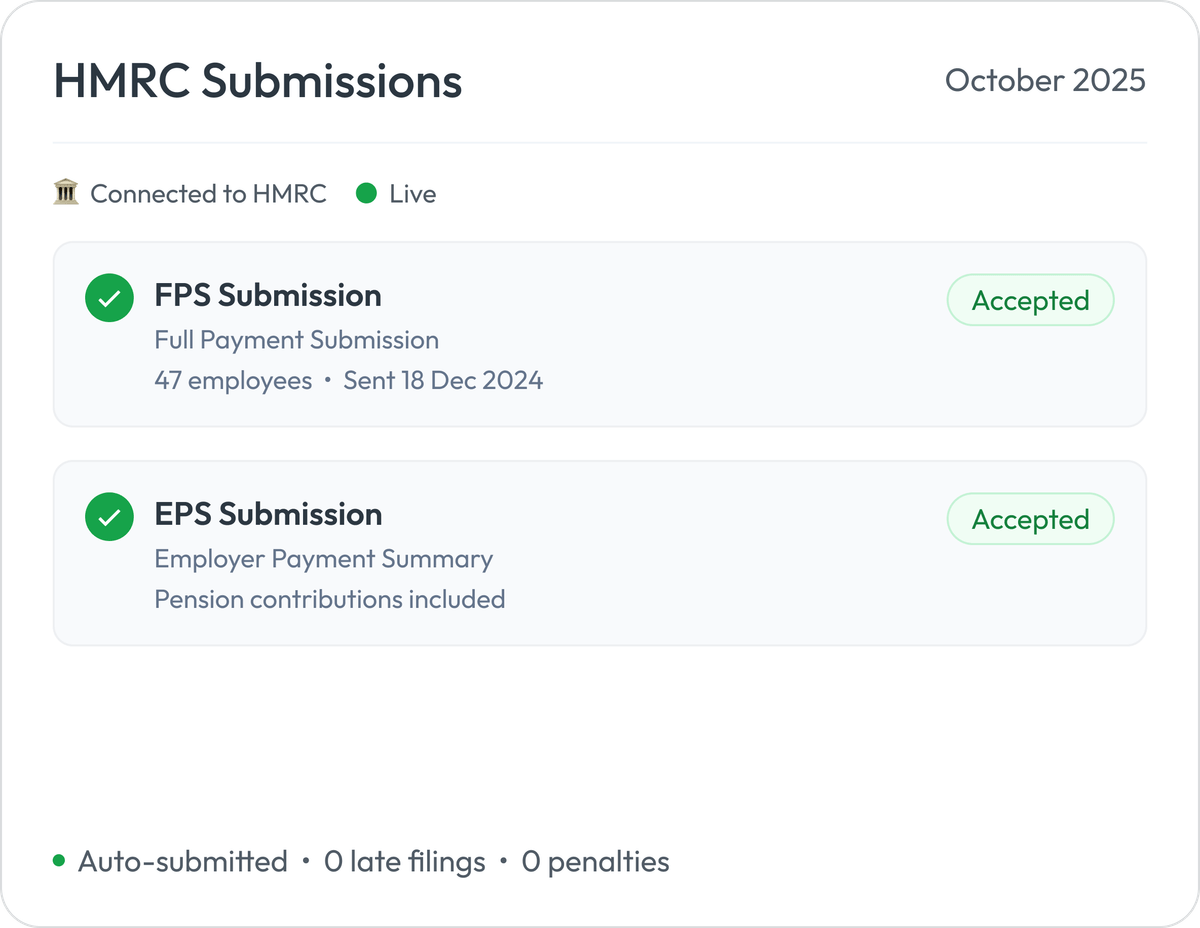Screen dimensions: 1200x928
Task: Select the HMRC Submissions heading
Action: [x=258, y=81]
